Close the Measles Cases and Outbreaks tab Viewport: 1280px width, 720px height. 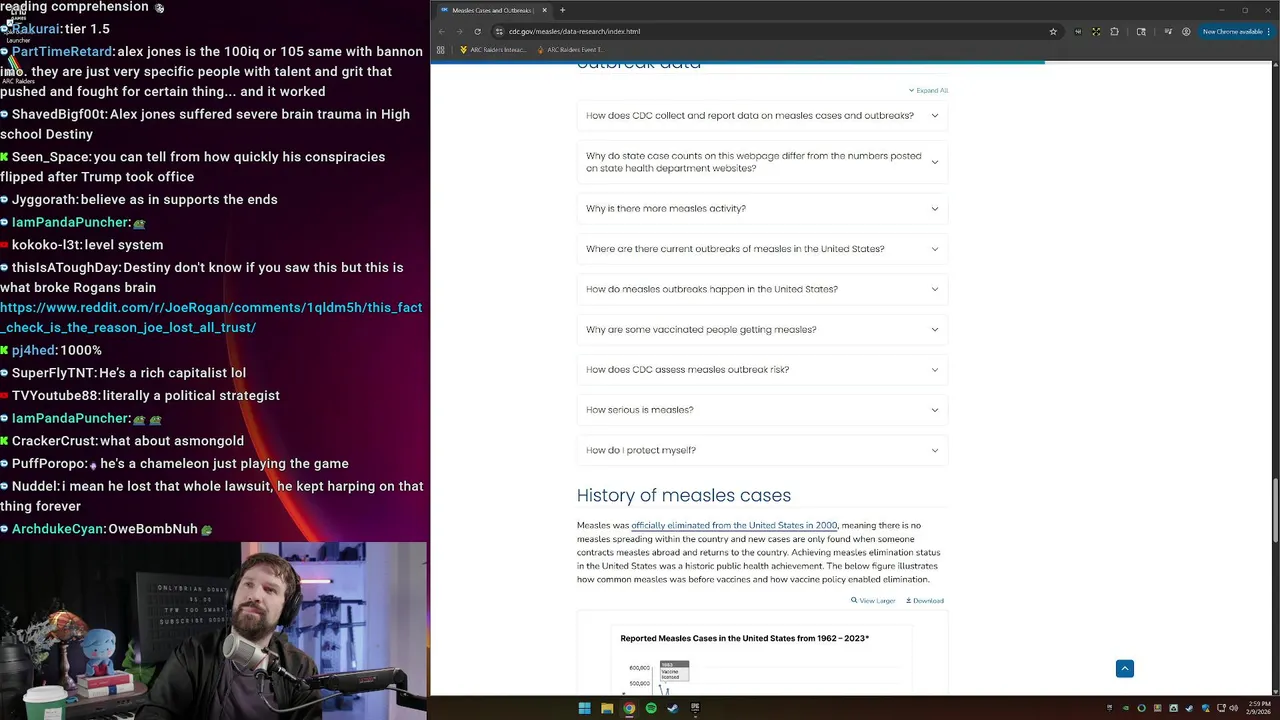[545, 10]
